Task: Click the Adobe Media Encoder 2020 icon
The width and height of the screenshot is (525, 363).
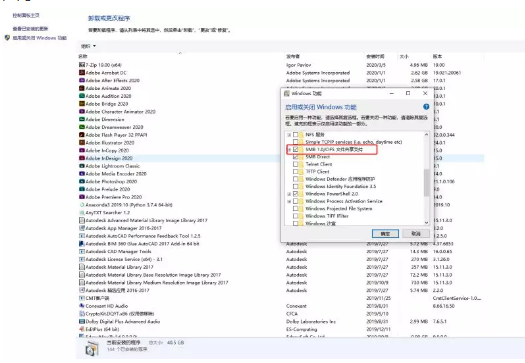Action: [x=82, y=173]
